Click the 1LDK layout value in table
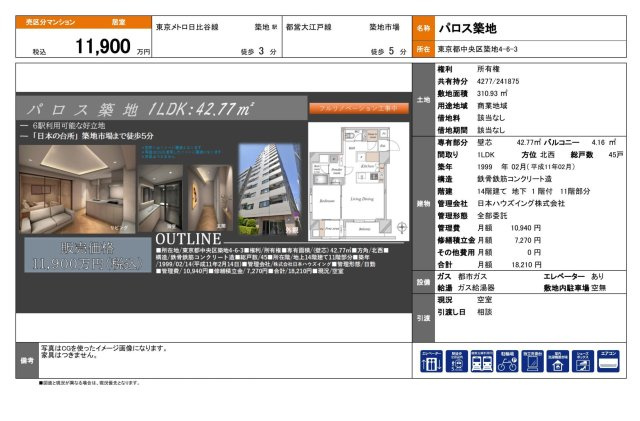Image resolution: width=640 pixels, height=421 pixels. (486, 155)
